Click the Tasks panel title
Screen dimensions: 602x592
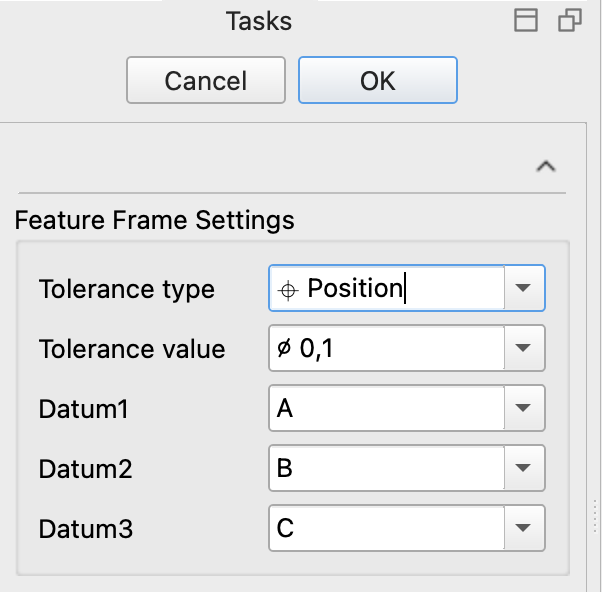coord(259,21)
